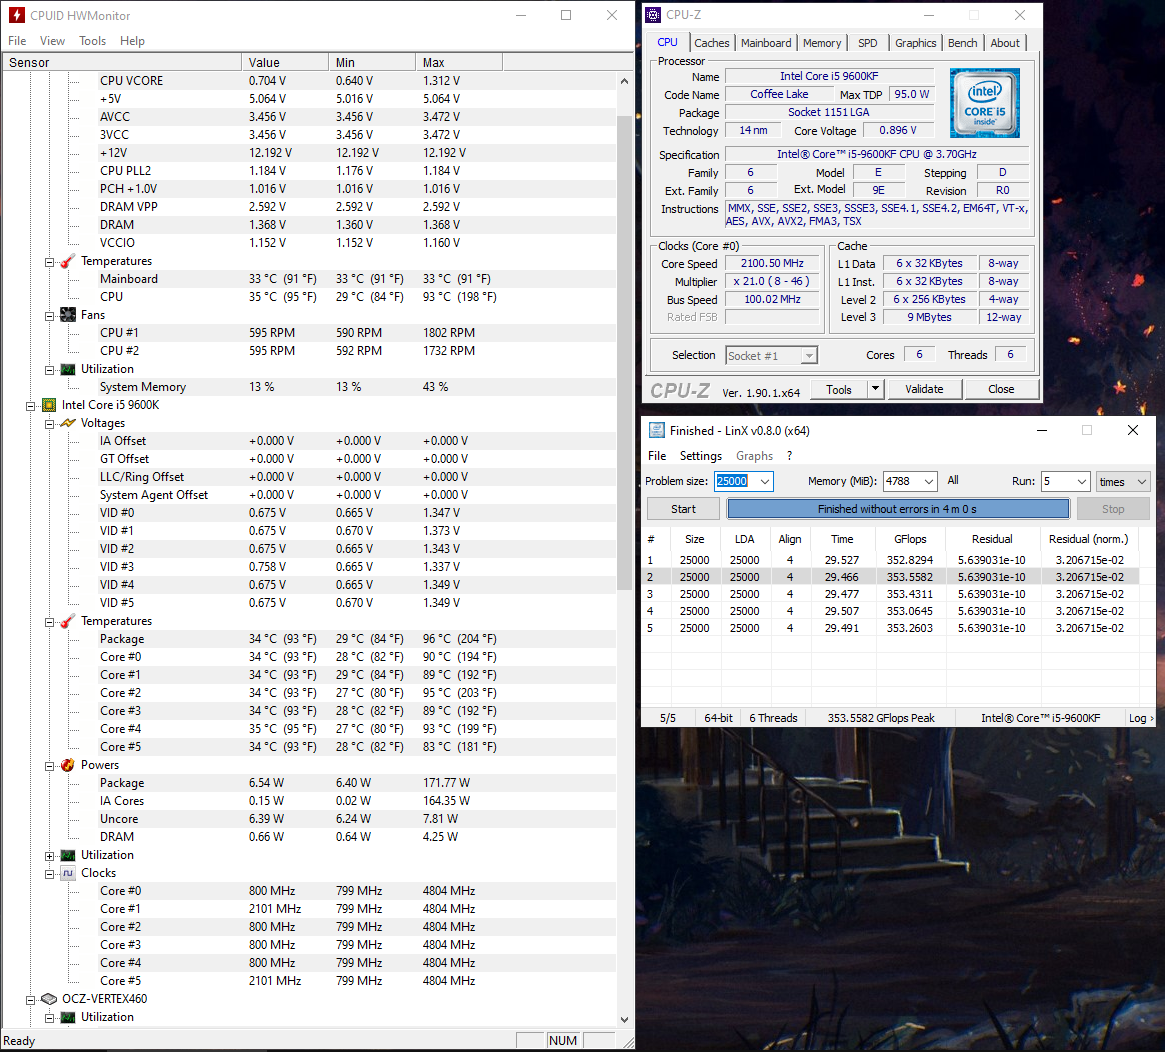Select the Package power row showing 6.54 W

pyautogui.click(x=355, y=783)
